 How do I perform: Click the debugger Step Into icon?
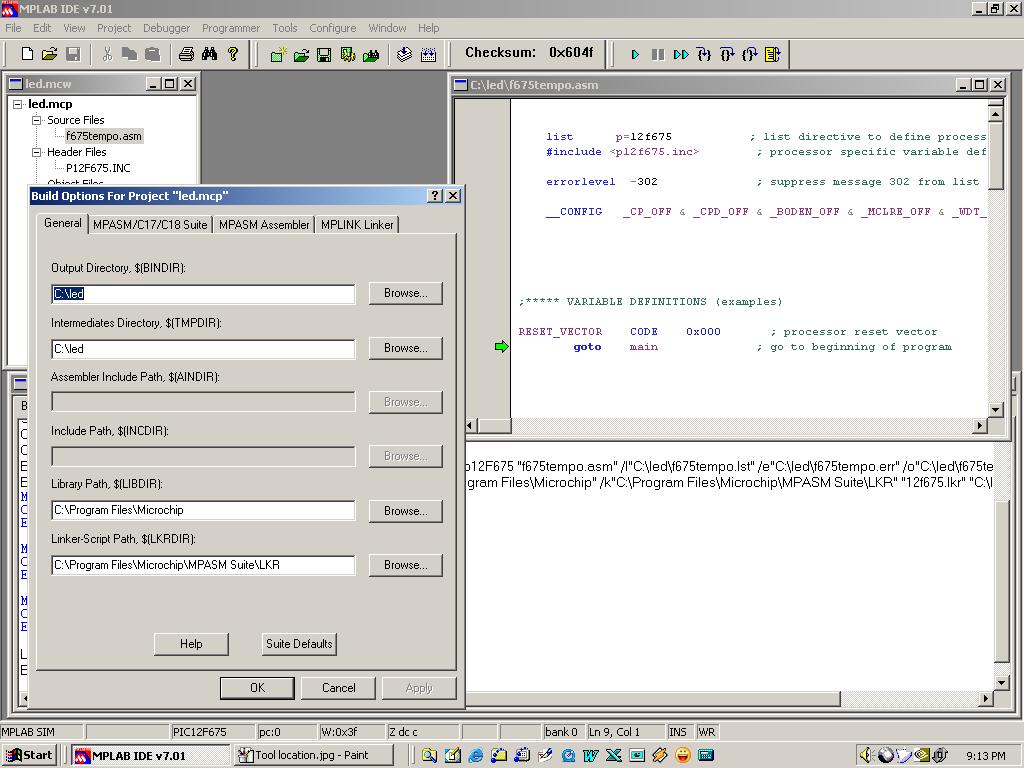704,54
